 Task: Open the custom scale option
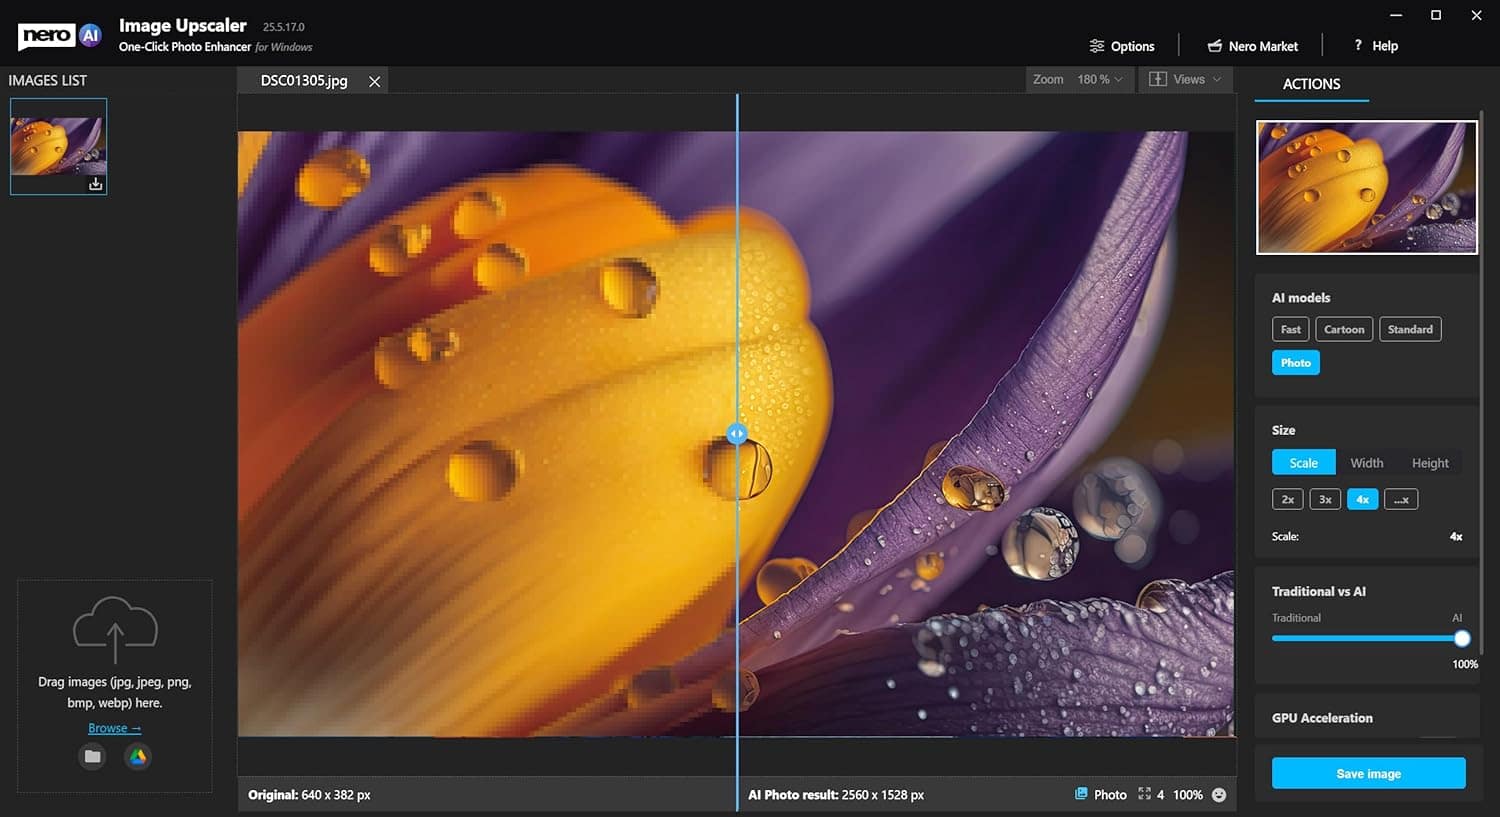click(1401, 500)
